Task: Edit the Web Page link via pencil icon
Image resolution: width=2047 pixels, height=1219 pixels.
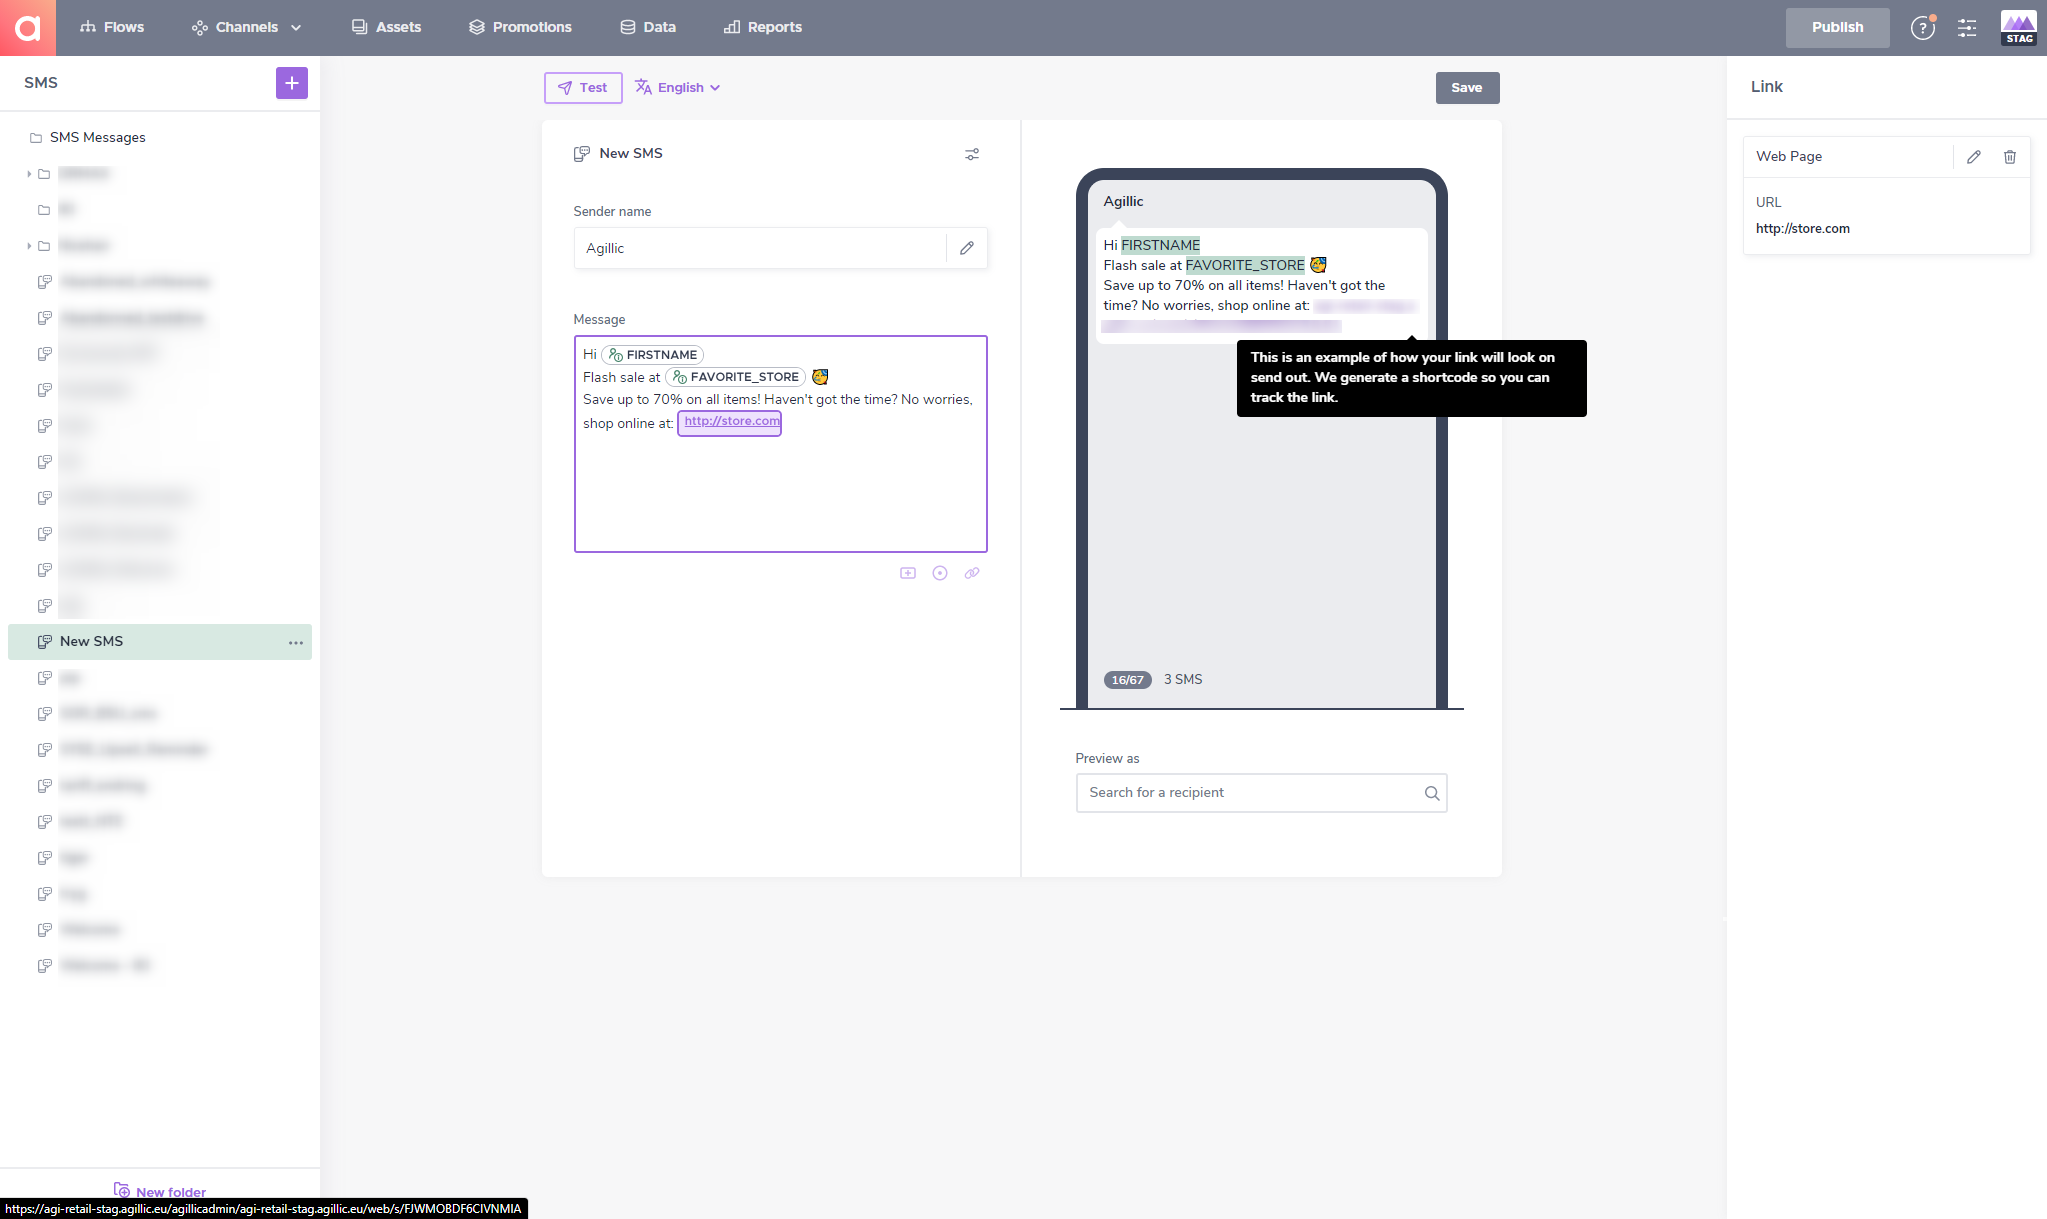Action: pyautogui.click(x=1972, y=157)
